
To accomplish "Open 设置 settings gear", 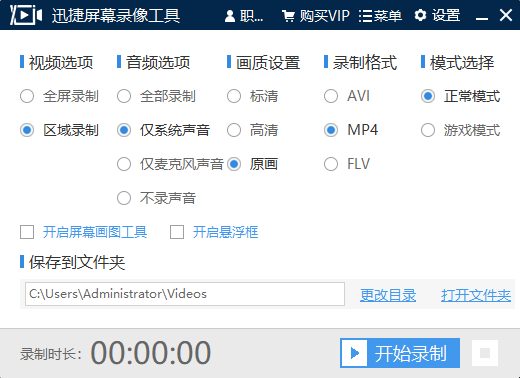I will 437,16.
